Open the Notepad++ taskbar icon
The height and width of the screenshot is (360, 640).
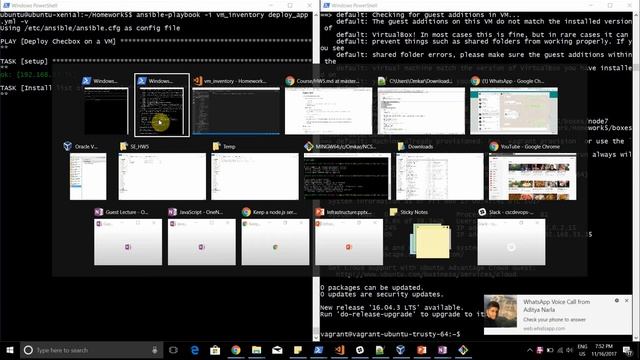(380, 350)
